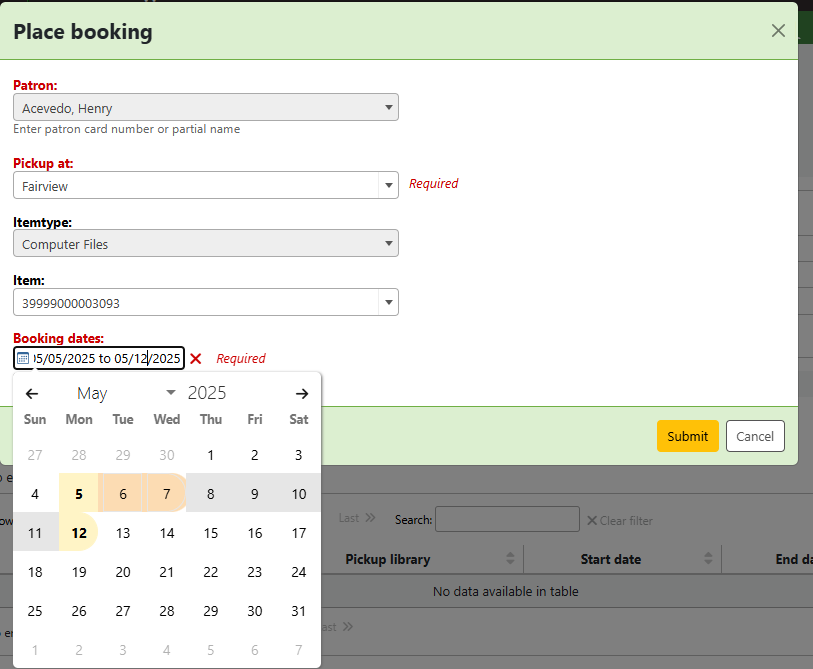Click Clear filter in table controls

point(620,520)
